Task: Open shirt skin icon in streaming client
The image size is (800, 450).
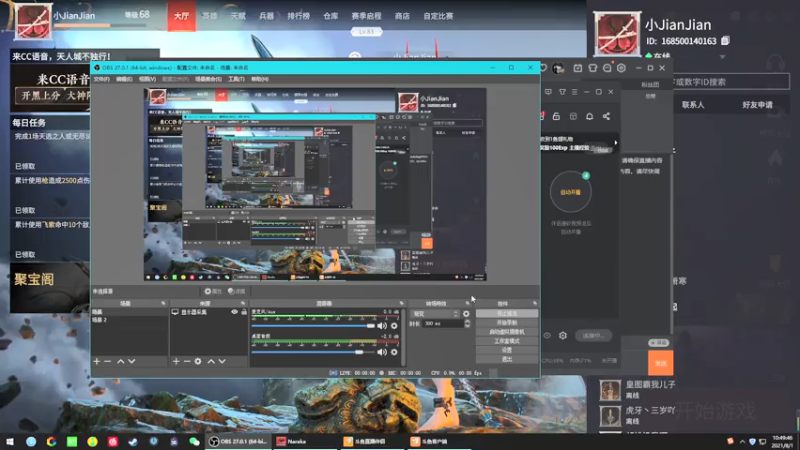Action: 592,68
